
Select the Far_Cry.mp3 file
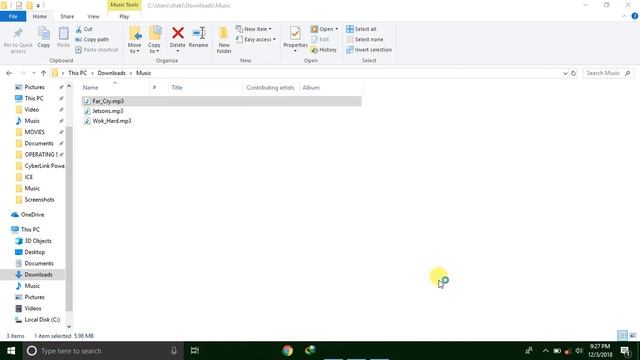[x=221, y=101]
